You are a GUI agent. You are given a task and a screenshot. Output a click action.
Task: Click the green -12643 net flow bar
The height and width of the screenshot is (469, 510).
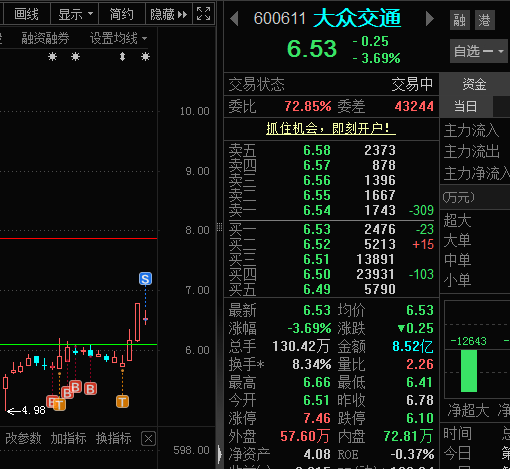pos(469,371)
